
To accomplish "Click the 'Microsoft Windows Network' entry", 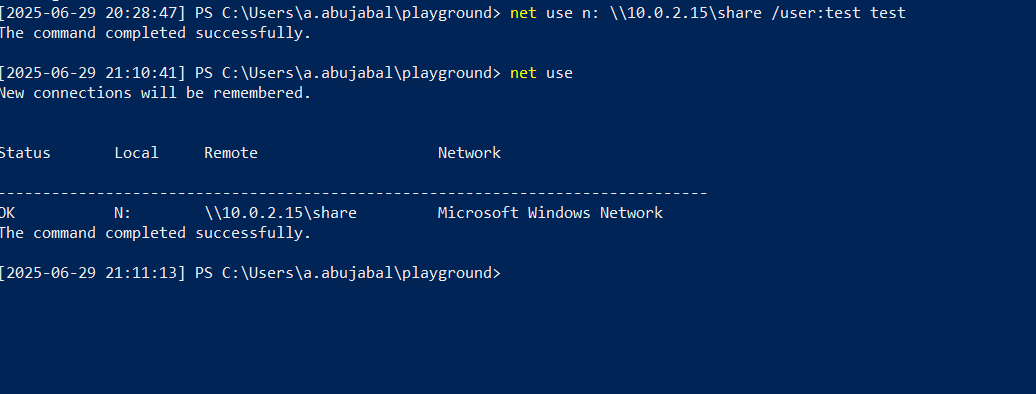I will (x=550, y=213).
